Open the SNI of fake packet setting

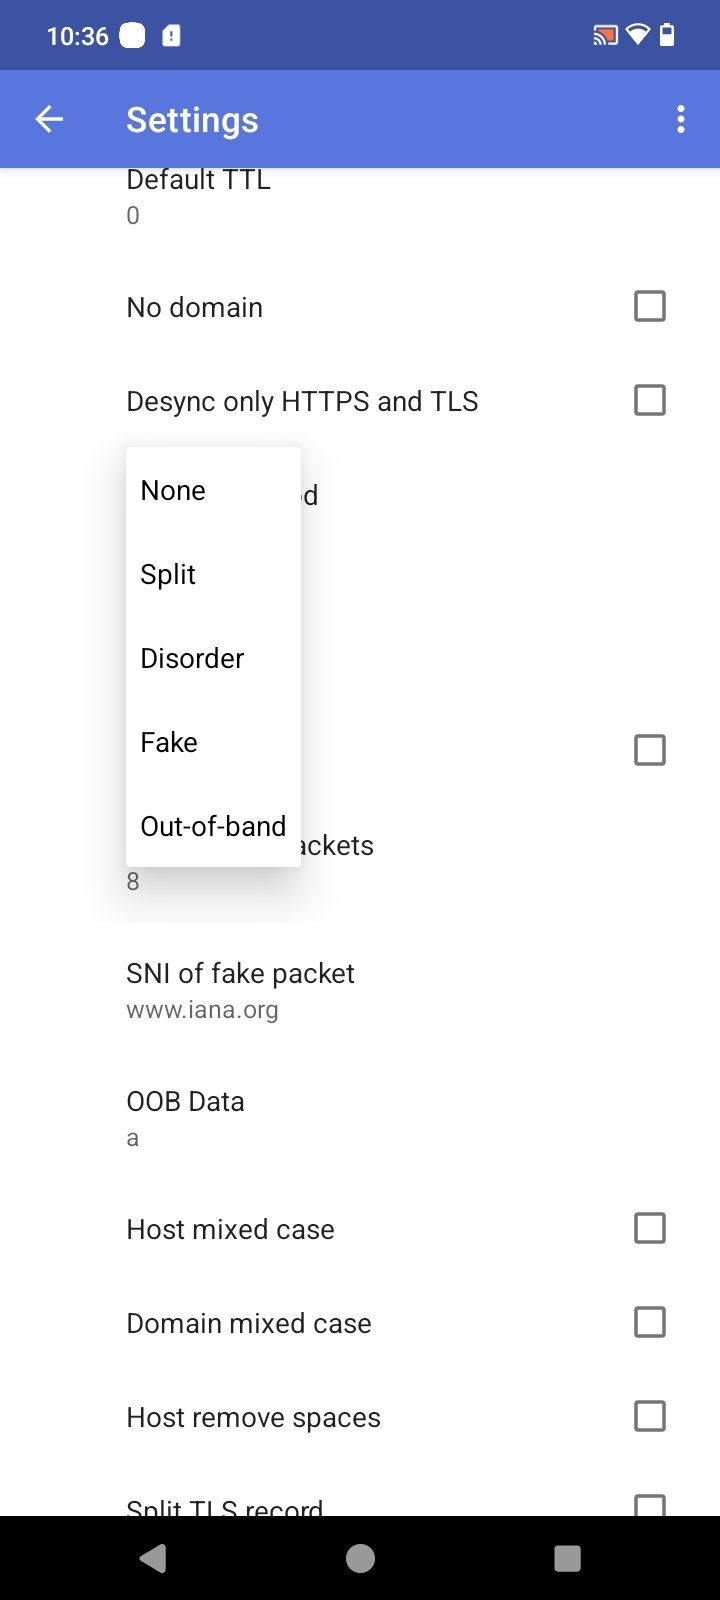tap(240, 990)
